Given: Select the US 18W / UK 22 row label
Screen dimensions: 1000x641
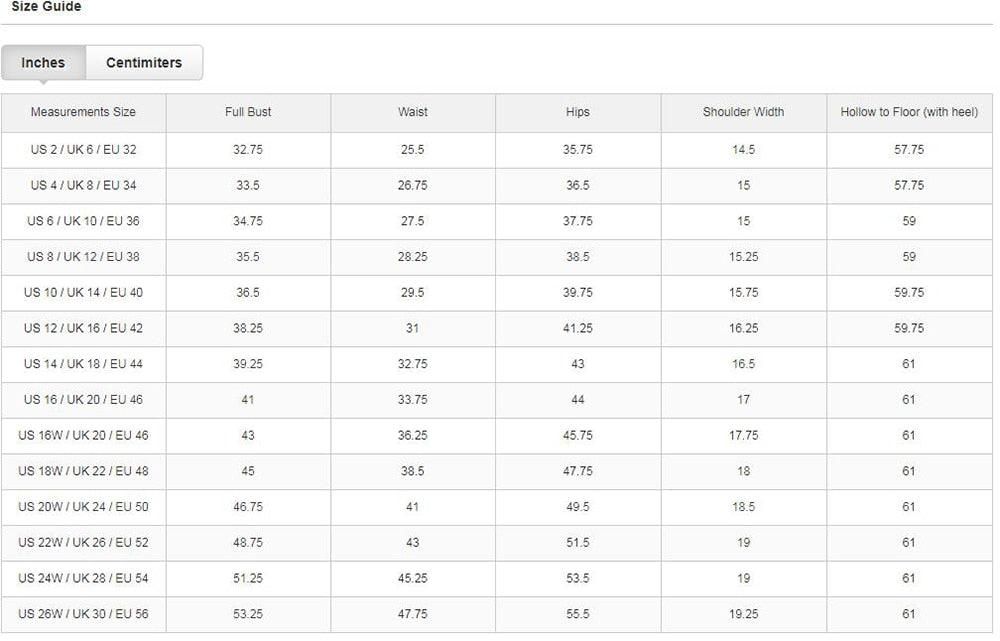Looking at the screenshot, I should [x=83, y=471].
